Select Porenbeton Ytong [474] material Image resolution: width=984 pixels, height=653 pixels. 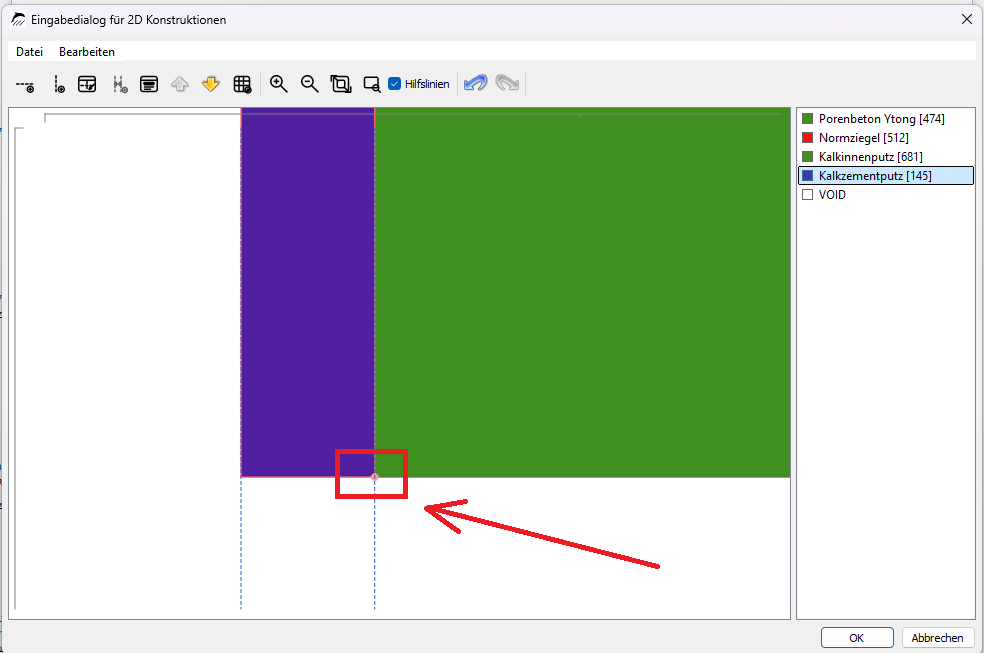885,119
